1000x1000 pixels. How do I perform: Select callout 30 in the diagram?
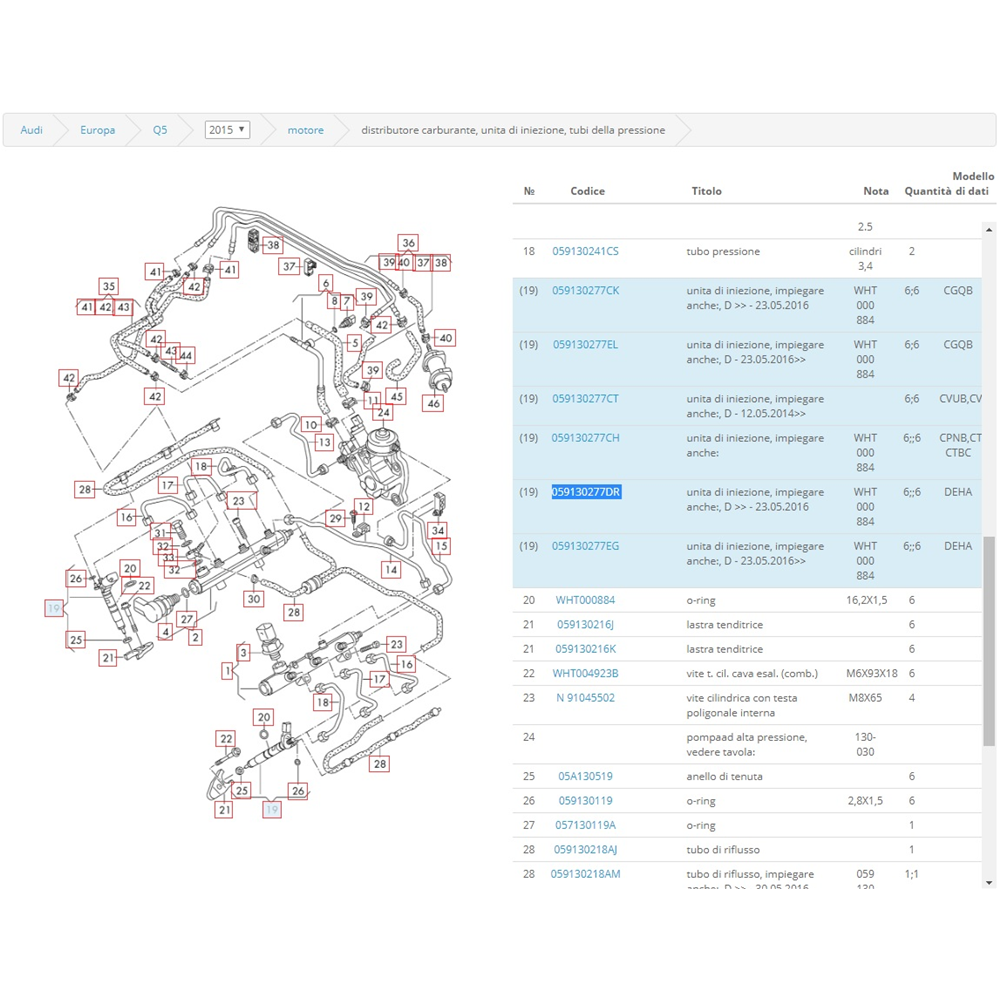click(254, 598)
